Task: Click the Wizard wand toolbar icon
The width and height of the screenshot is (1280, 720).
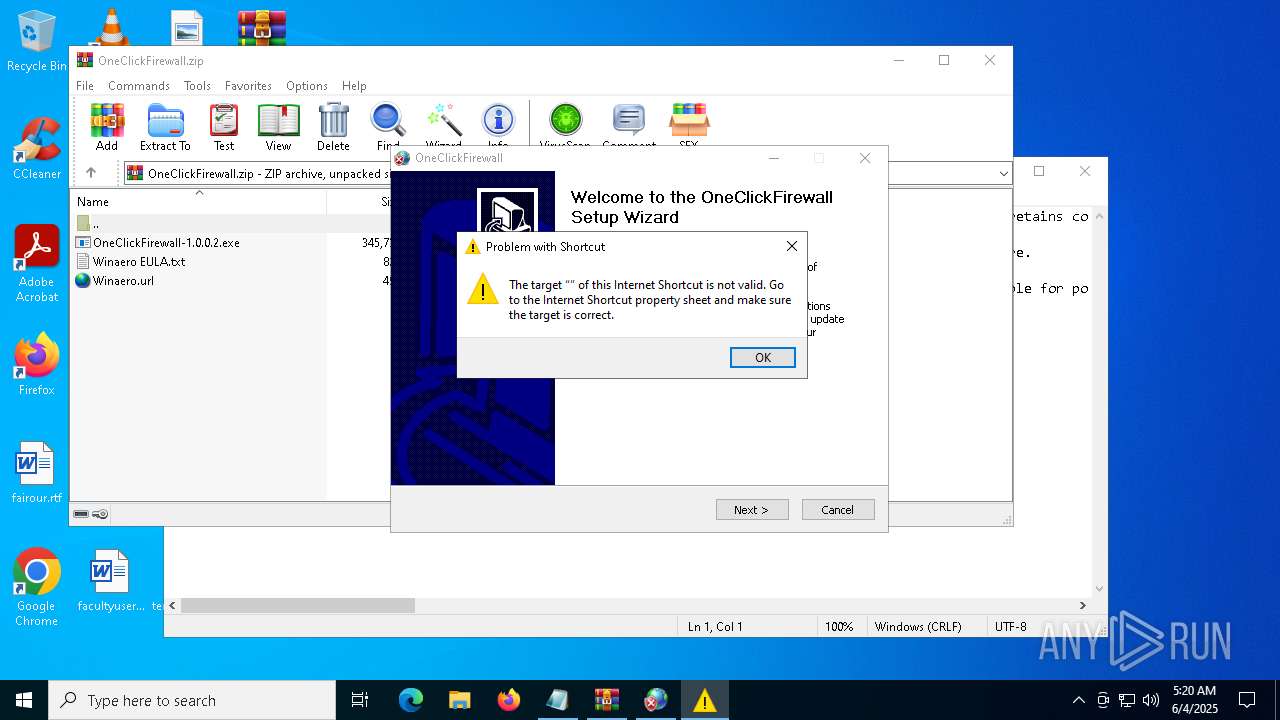Action: 443,127
